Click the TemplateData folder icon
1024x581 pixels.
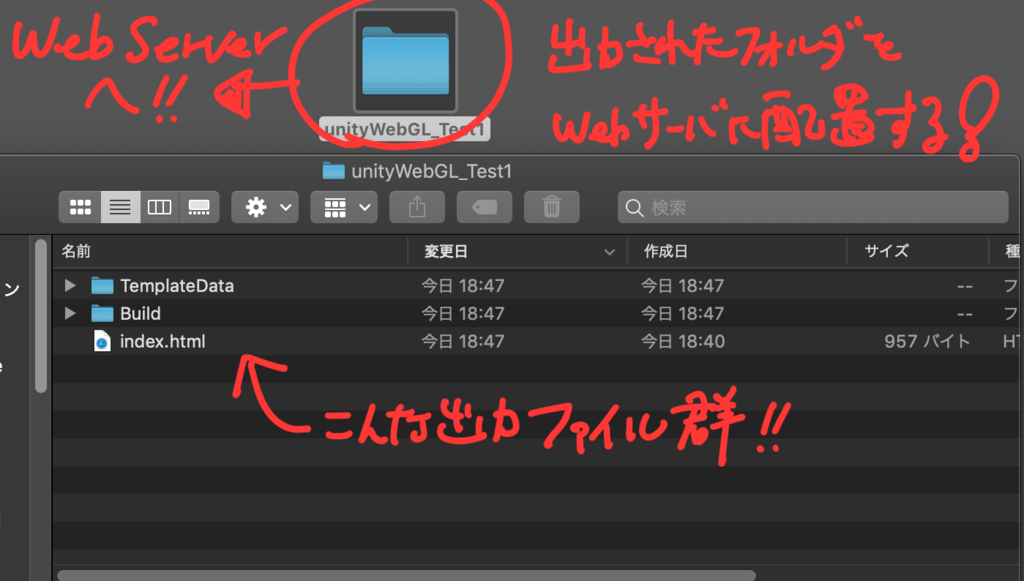point(102,285)
